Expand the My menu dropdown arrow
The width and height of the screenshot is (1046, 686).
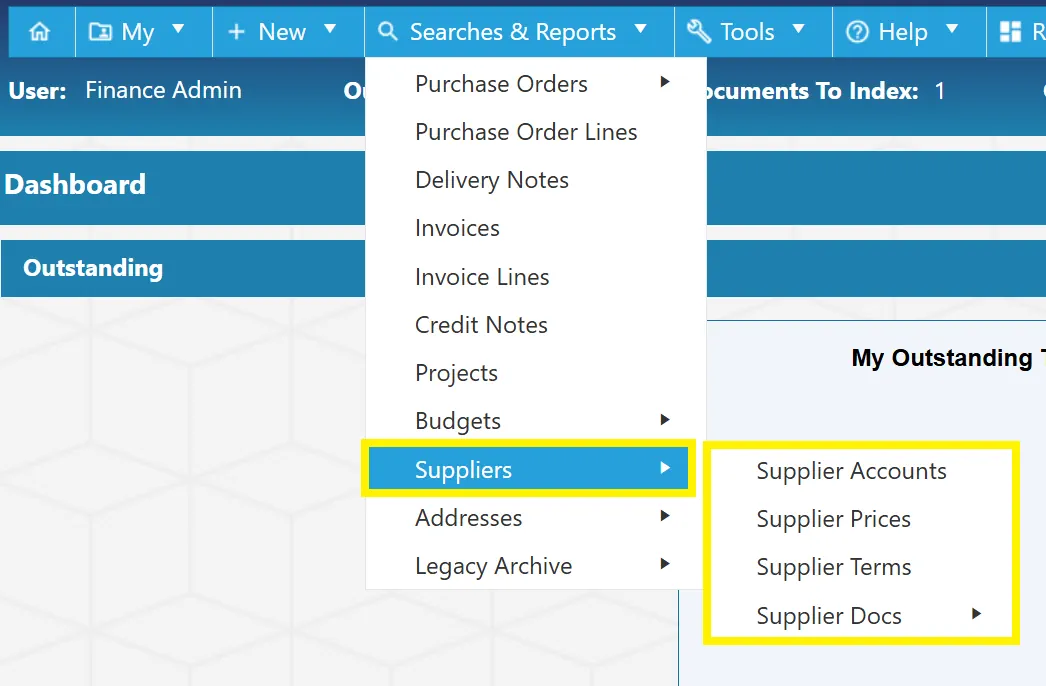click(178, 29)
